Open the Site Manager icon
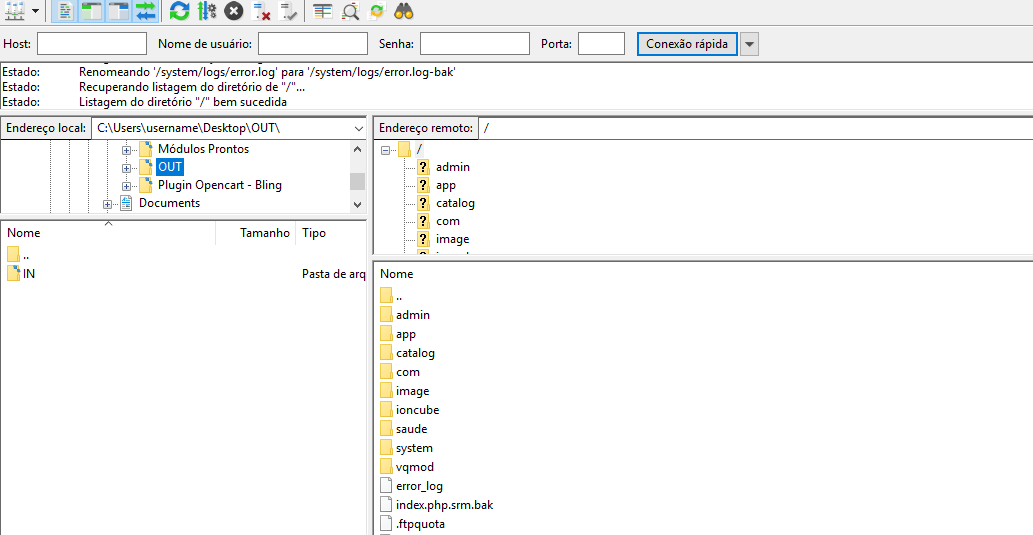This screenshot has width=1033, height=535. pos(14,11)
